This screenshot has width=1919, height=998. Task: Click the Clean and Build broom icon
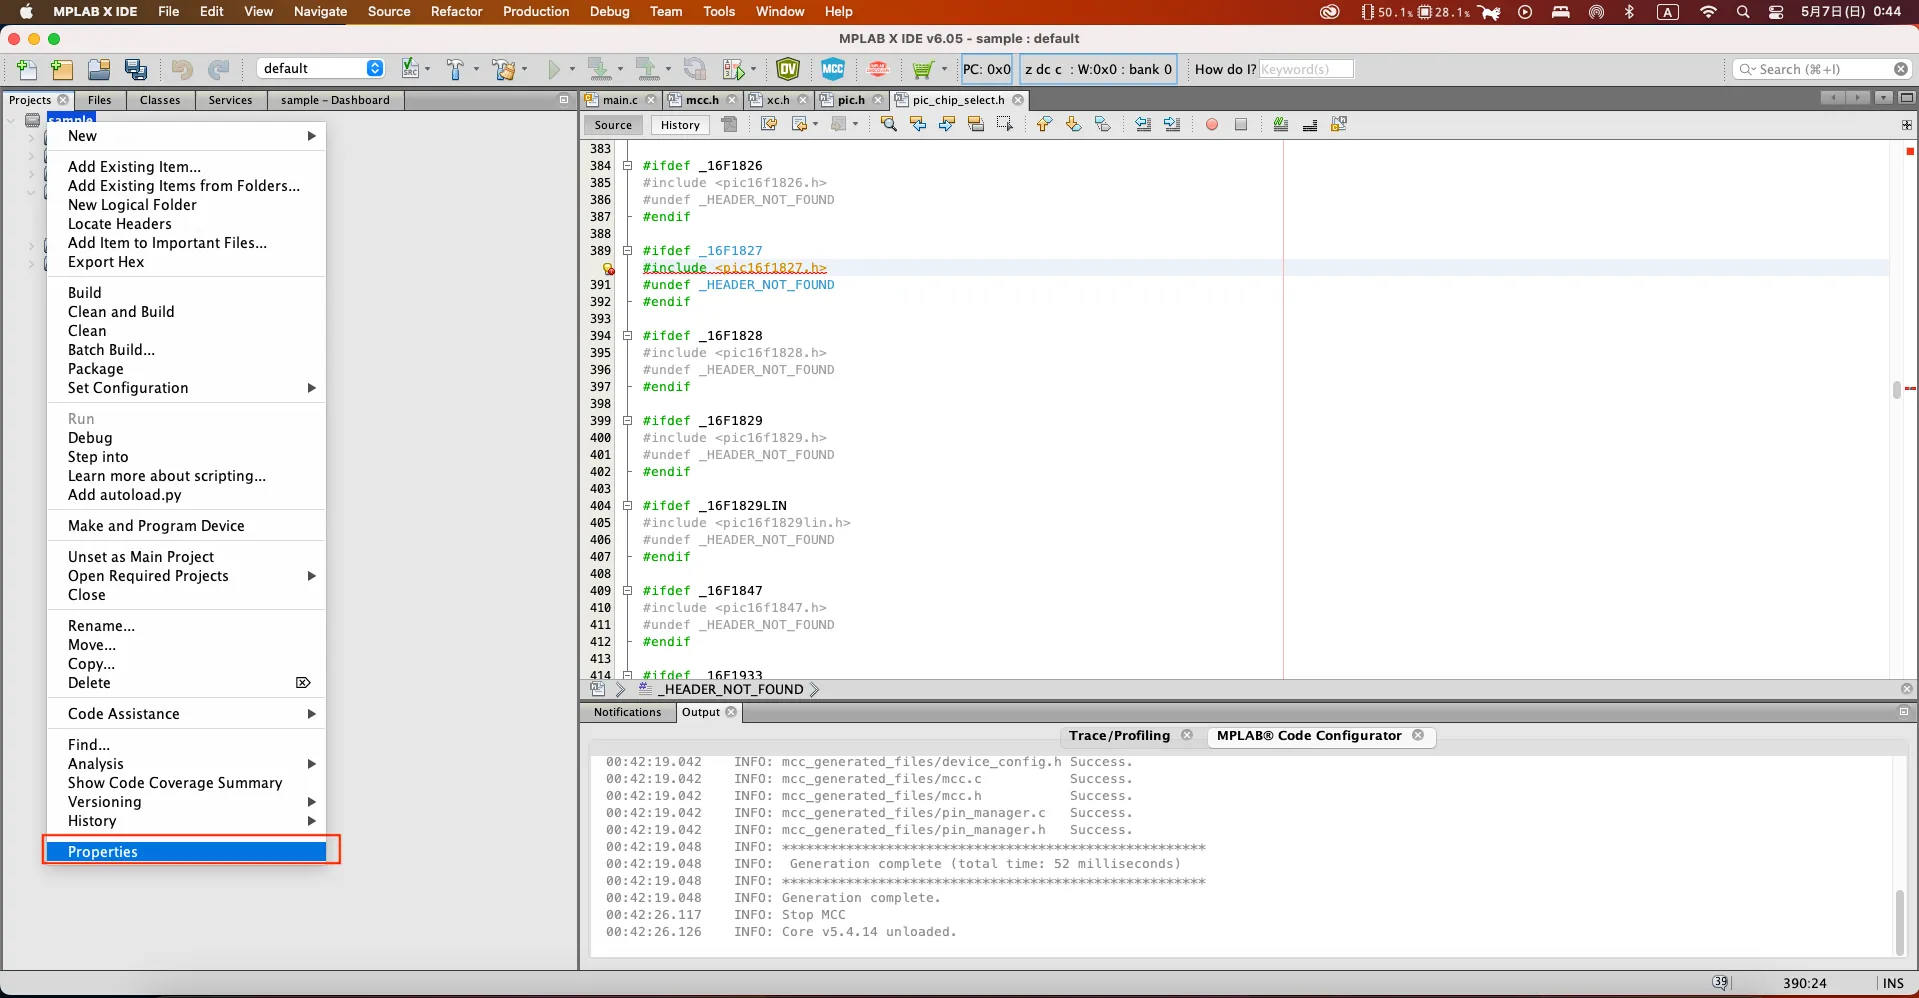pos(504,69)
